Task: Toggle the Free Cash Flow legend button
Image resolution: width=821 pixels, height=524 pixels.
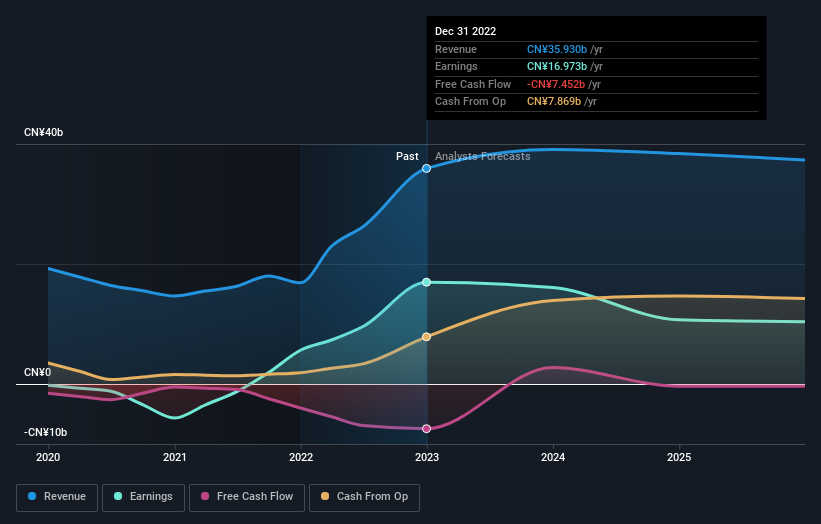Action: tap(247, 497)
